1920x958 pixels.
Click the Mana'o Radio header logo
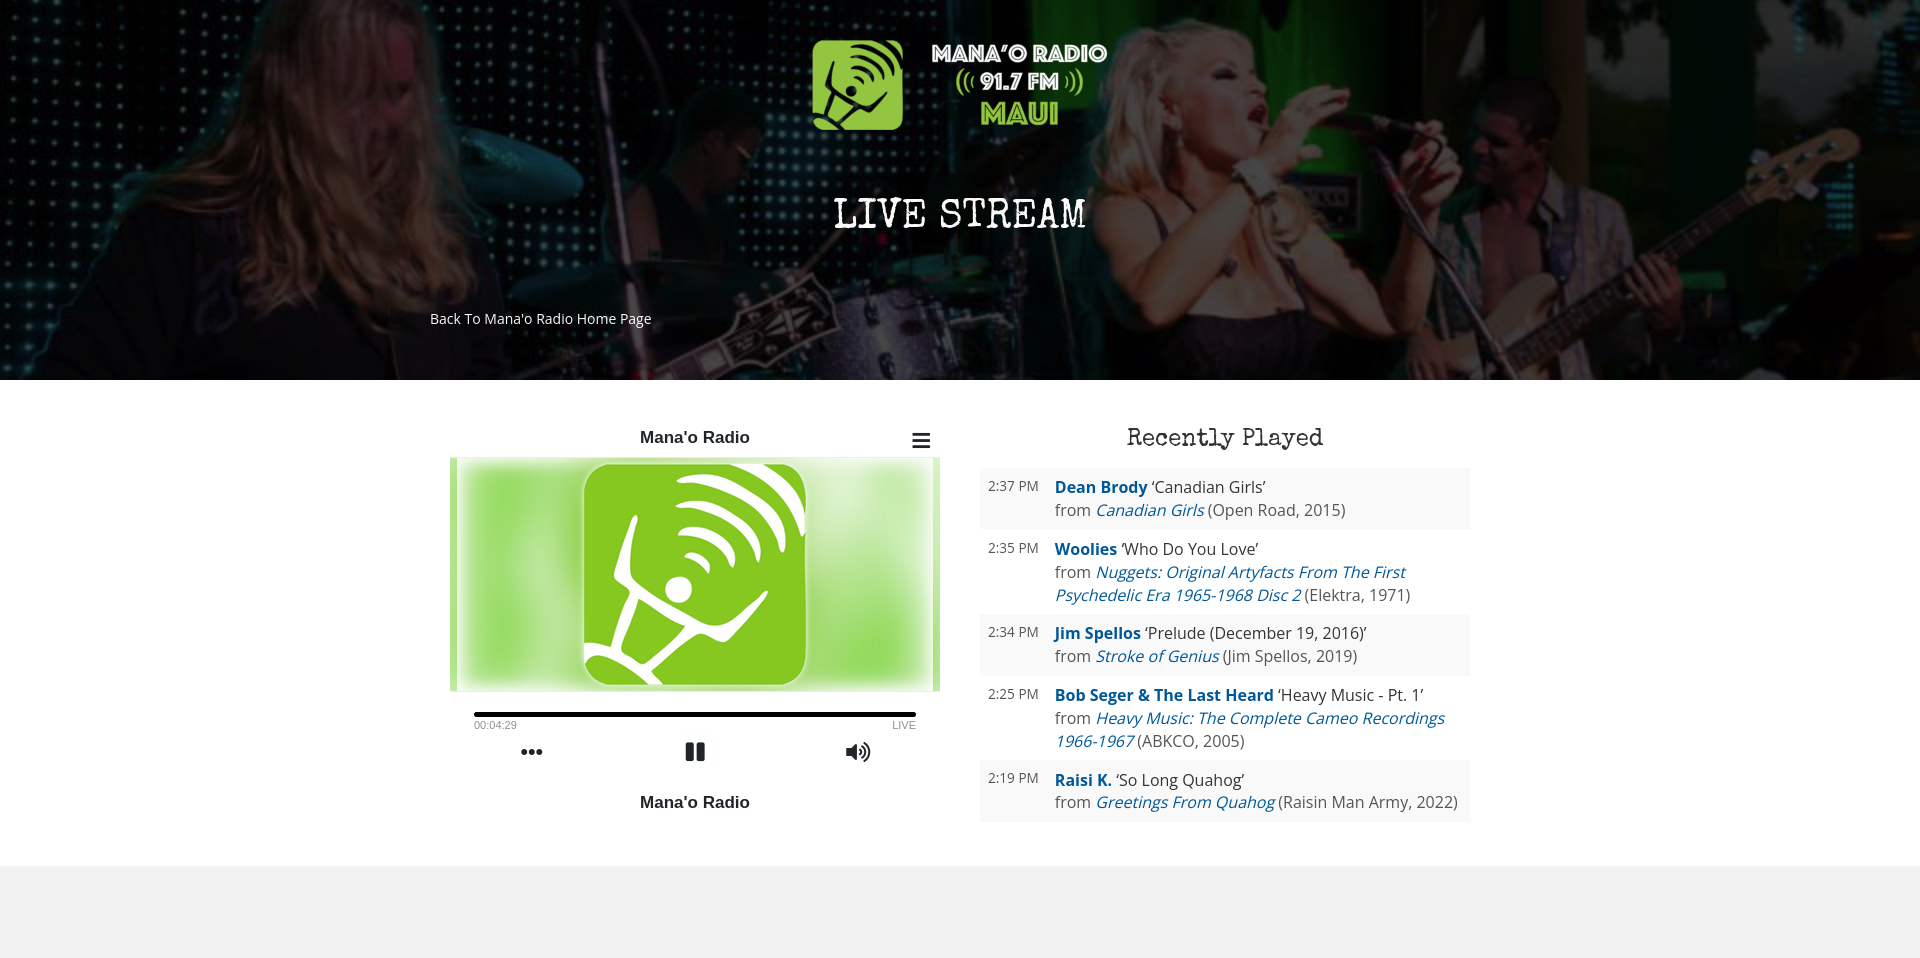click(x=959, y=85)
